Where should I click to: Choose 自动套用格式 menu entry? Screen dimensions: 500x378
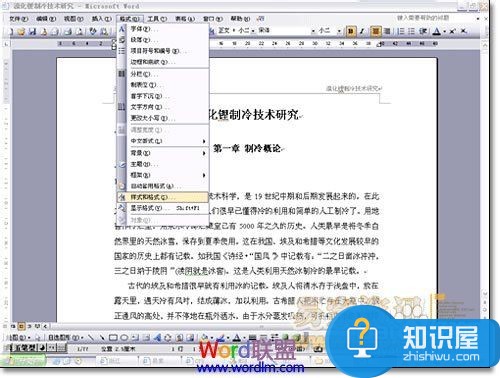(x=163, y=186)
